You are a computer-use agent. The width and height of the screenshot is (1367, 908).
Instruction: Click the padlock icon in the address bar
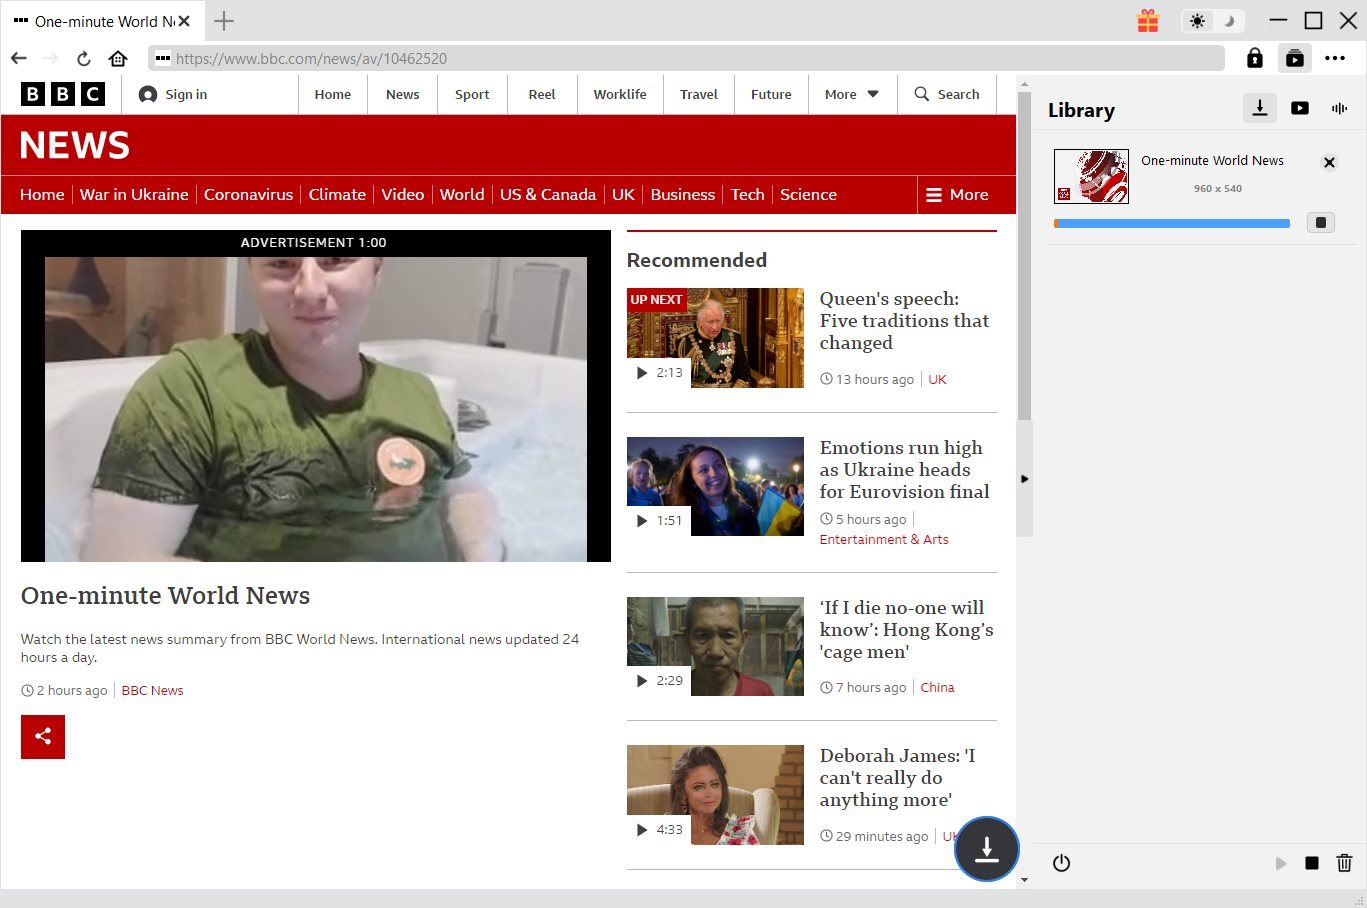[1254, 58]
